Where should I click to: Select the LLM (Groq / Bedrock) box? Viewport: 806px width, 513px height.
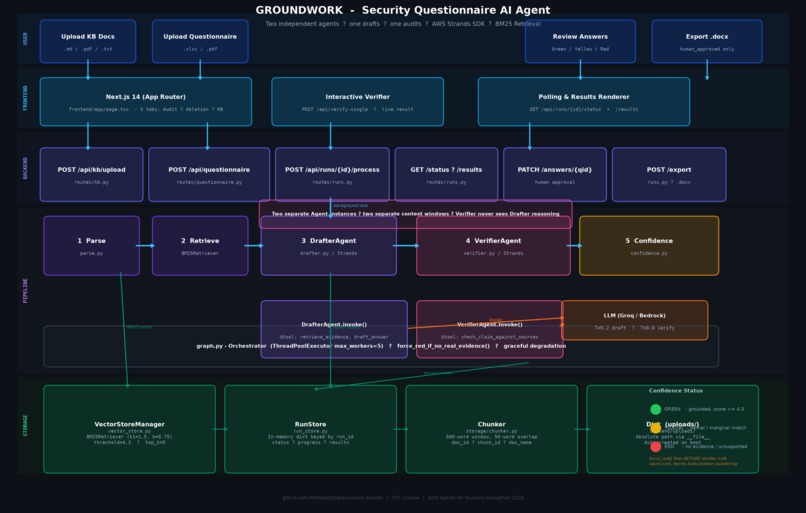coord(634,320)
